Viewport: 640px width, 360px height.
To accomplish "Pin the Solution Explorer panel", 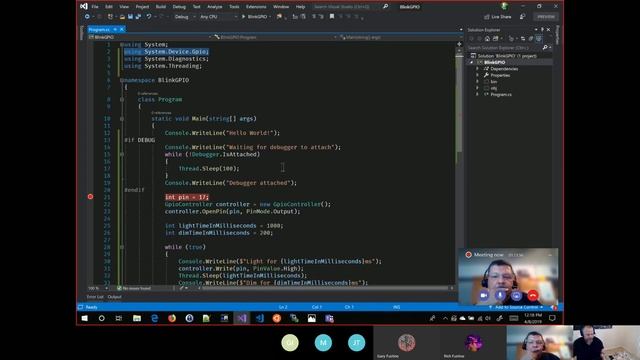I will pos(542,30).
